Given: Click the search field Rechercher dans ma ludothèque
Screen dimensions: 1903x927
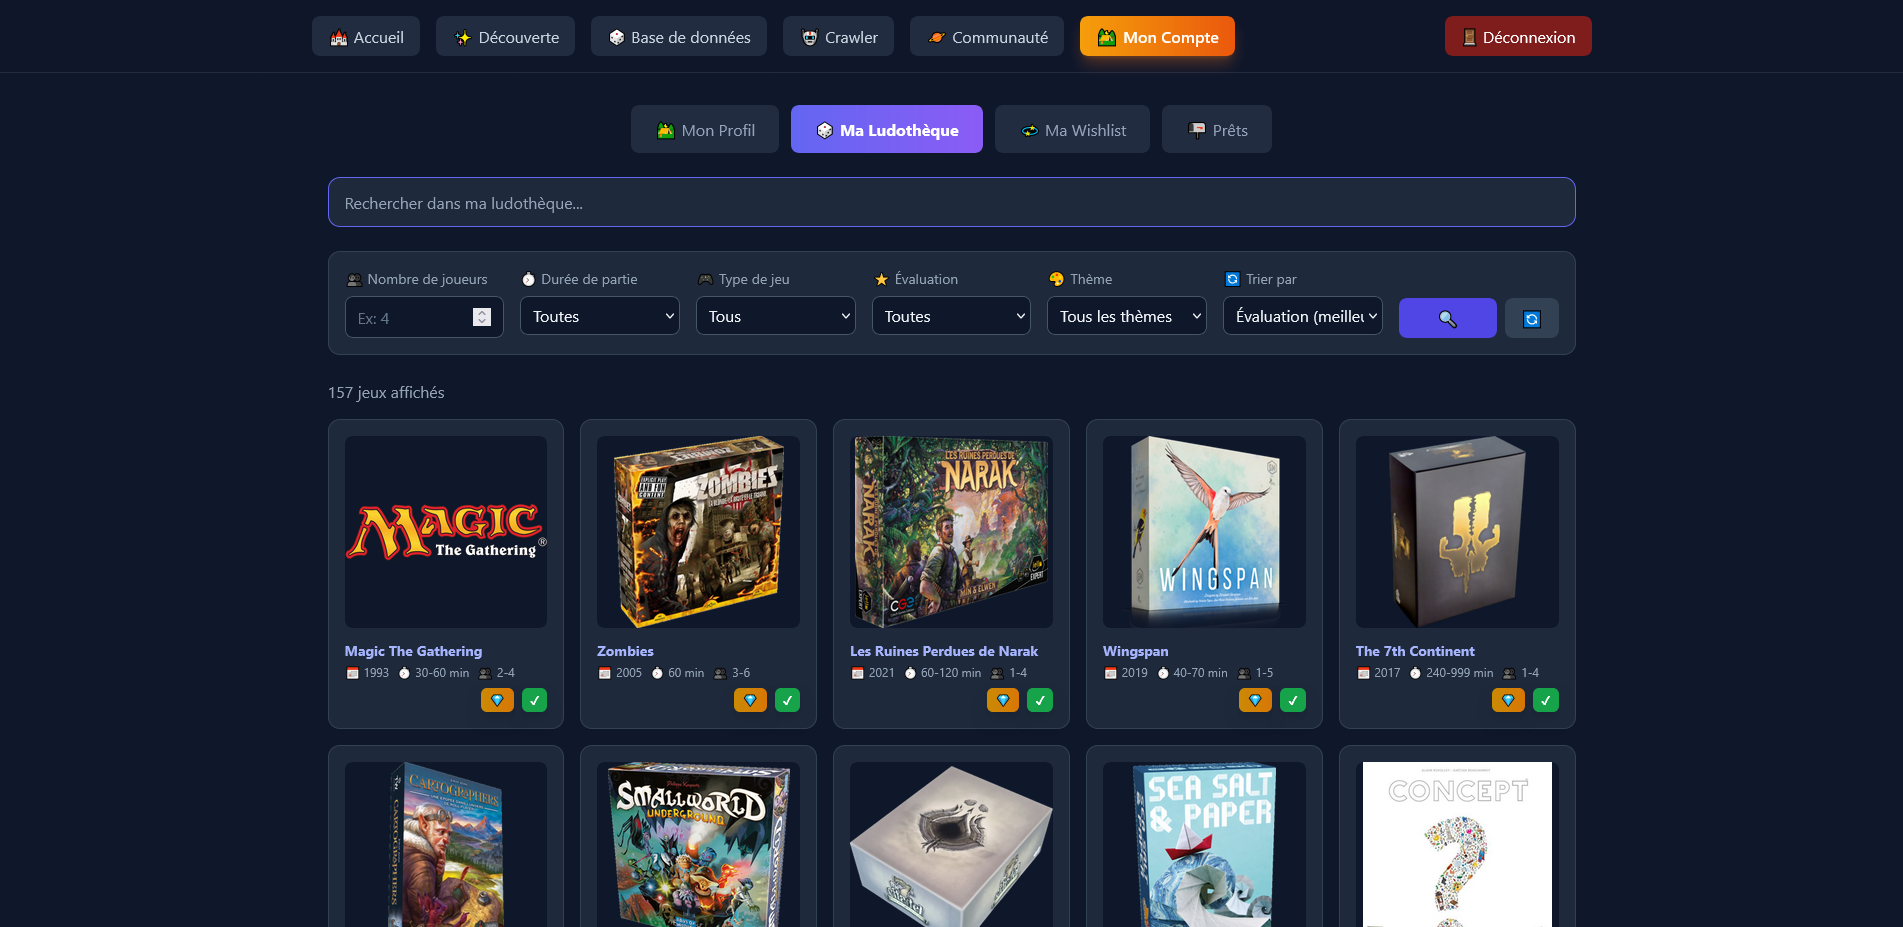Looking at the screenshot, I should [951, 202].
